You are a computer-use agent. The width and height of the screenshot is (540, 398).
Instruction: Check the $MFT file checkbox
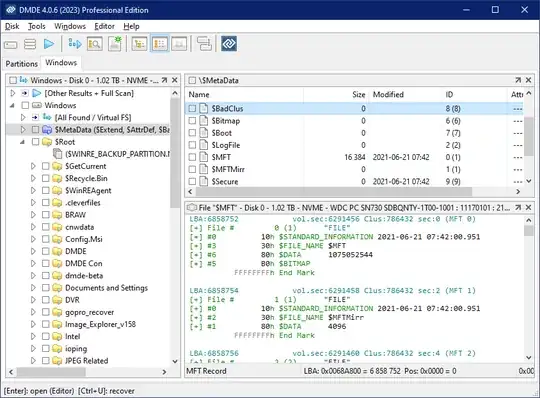(192, 157)
